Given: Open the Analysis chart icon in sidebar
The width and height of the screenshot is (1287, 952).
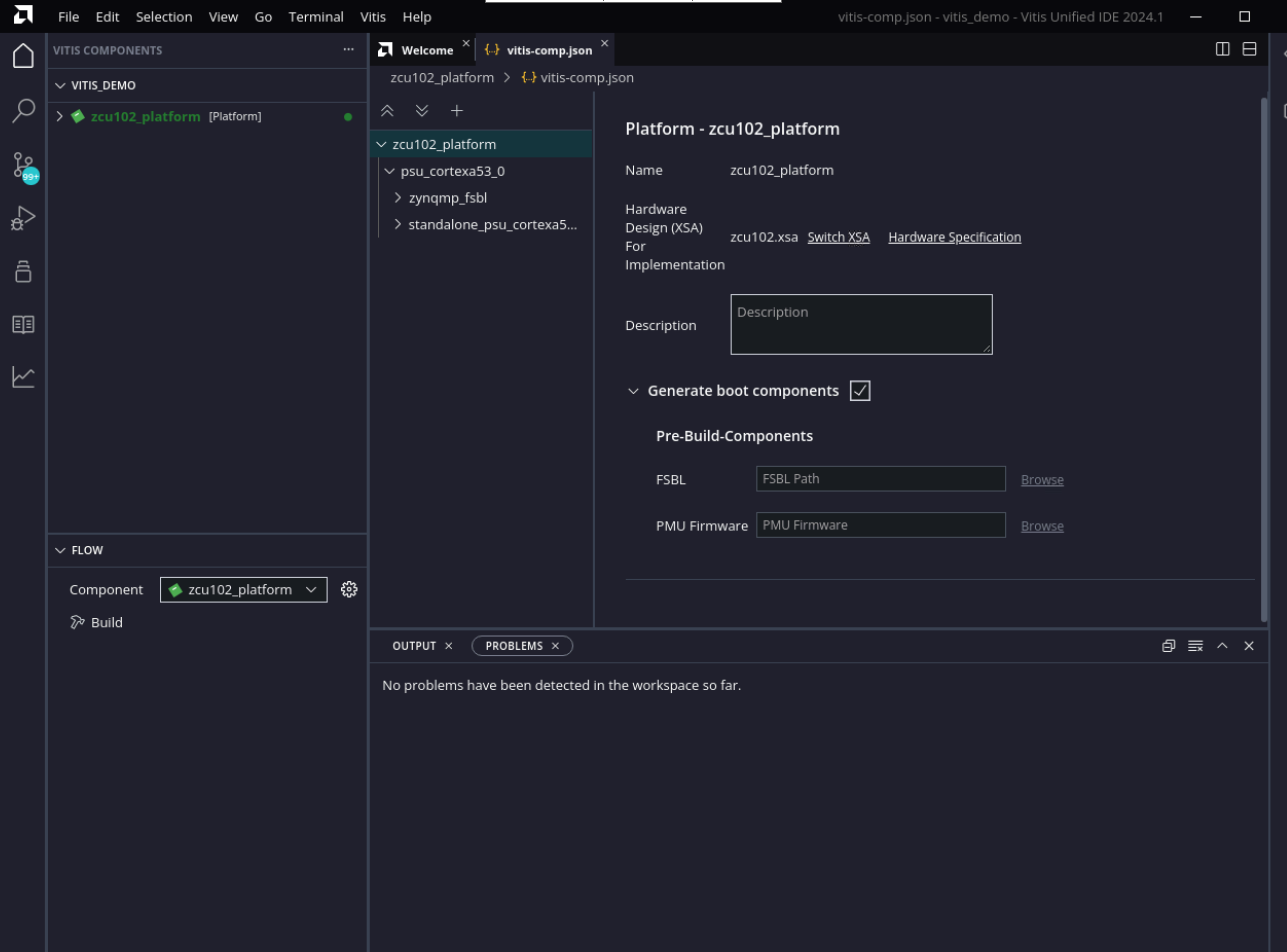Looking at the screenshot, I should pyautogui.click(x=23, y=377).
